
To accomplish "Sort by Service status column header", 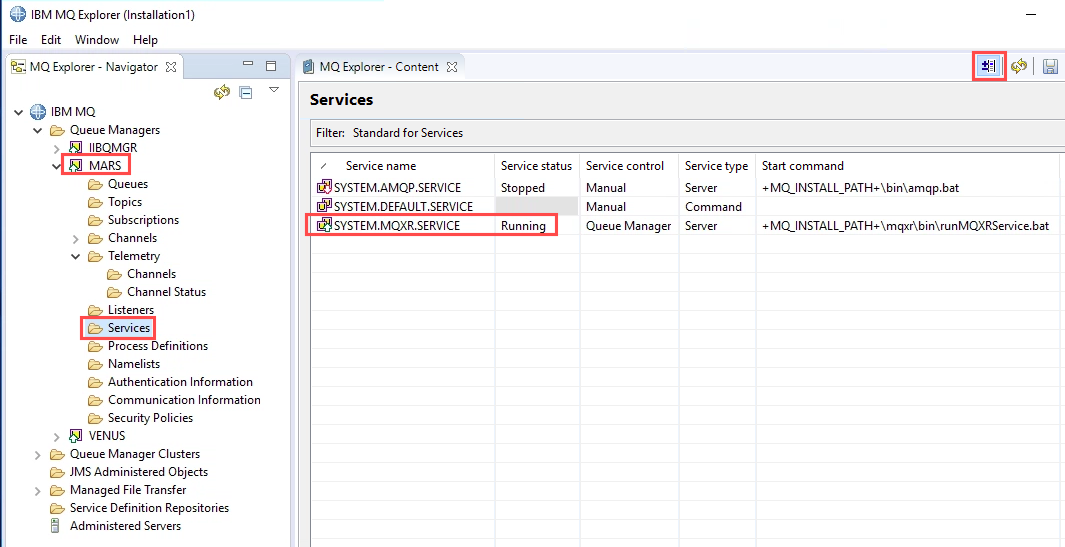I will (537, 166).
